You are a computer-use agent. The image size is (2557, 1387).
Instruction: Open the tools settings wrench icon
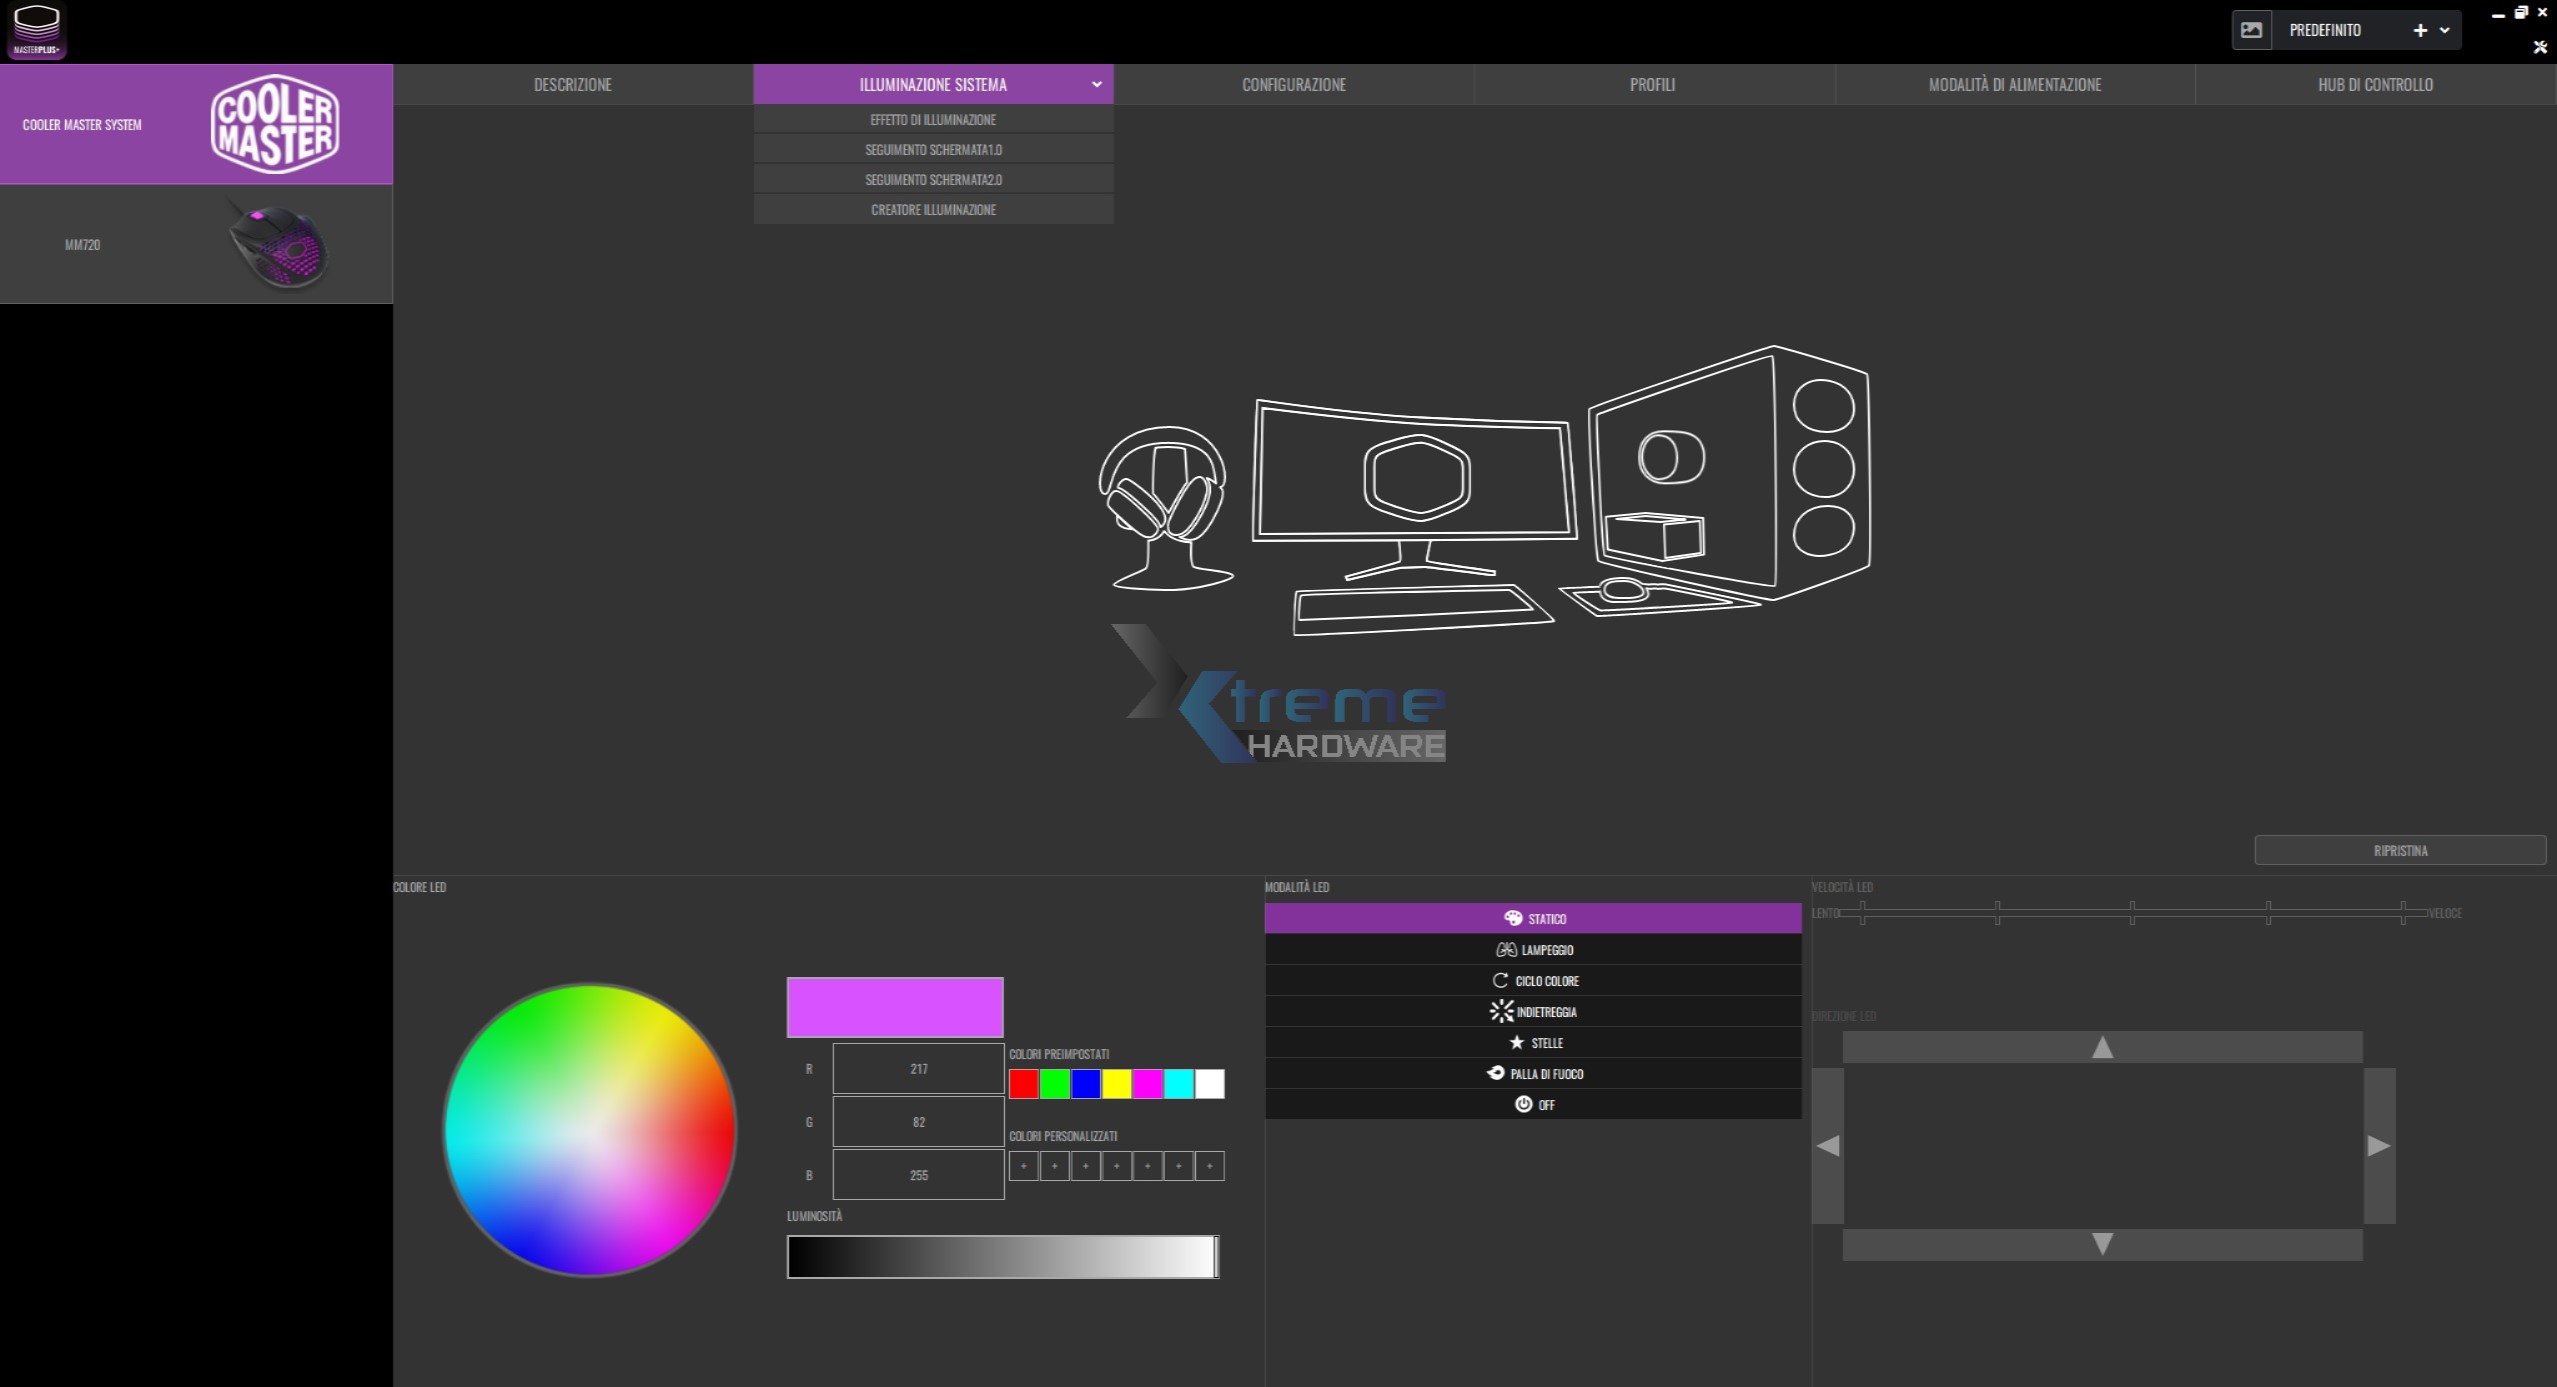click(2540, 47)
